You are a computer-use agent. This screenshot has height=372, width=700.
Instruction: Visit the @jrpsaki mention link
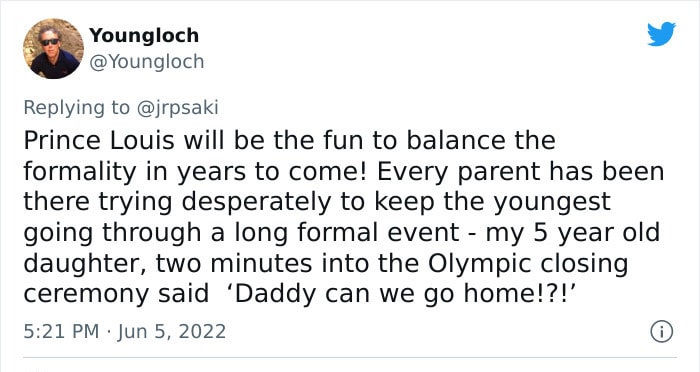tap(178, 108)
